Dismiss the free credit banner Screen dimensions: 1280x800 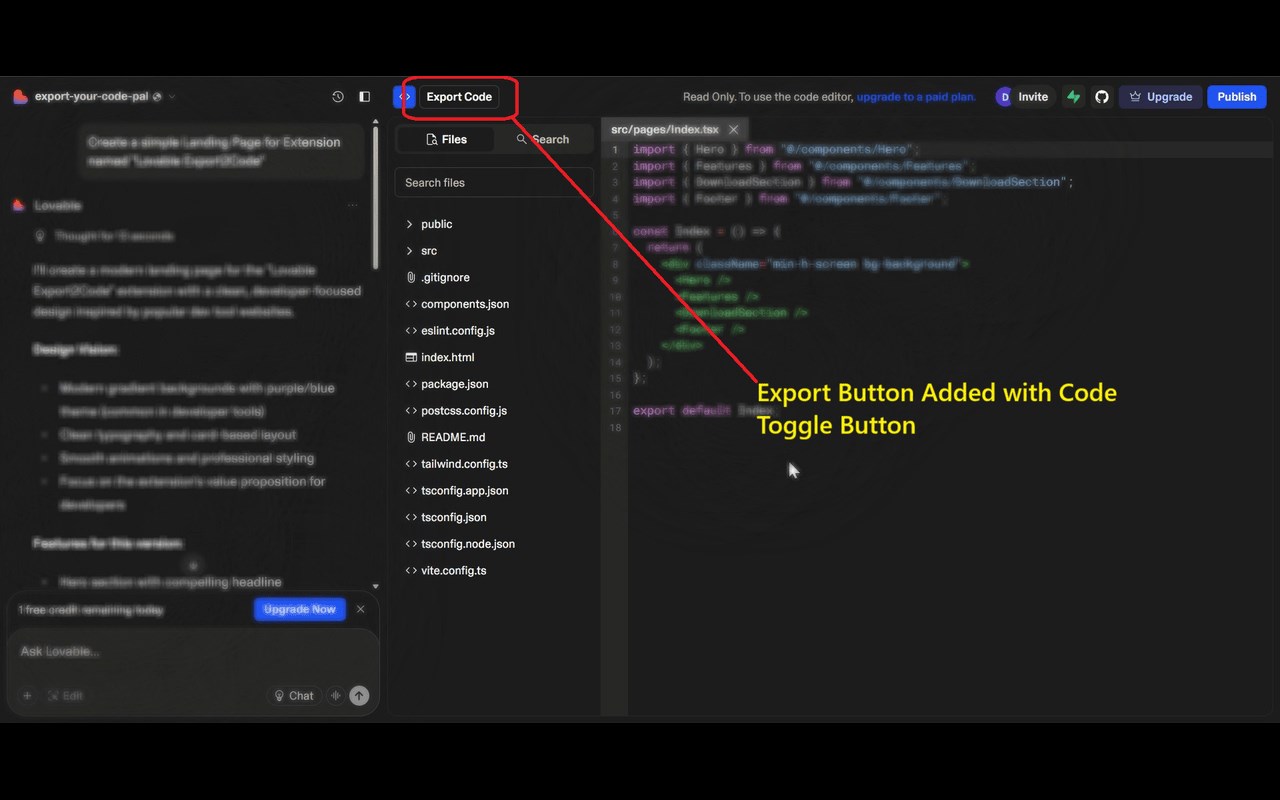pos(361,609)
